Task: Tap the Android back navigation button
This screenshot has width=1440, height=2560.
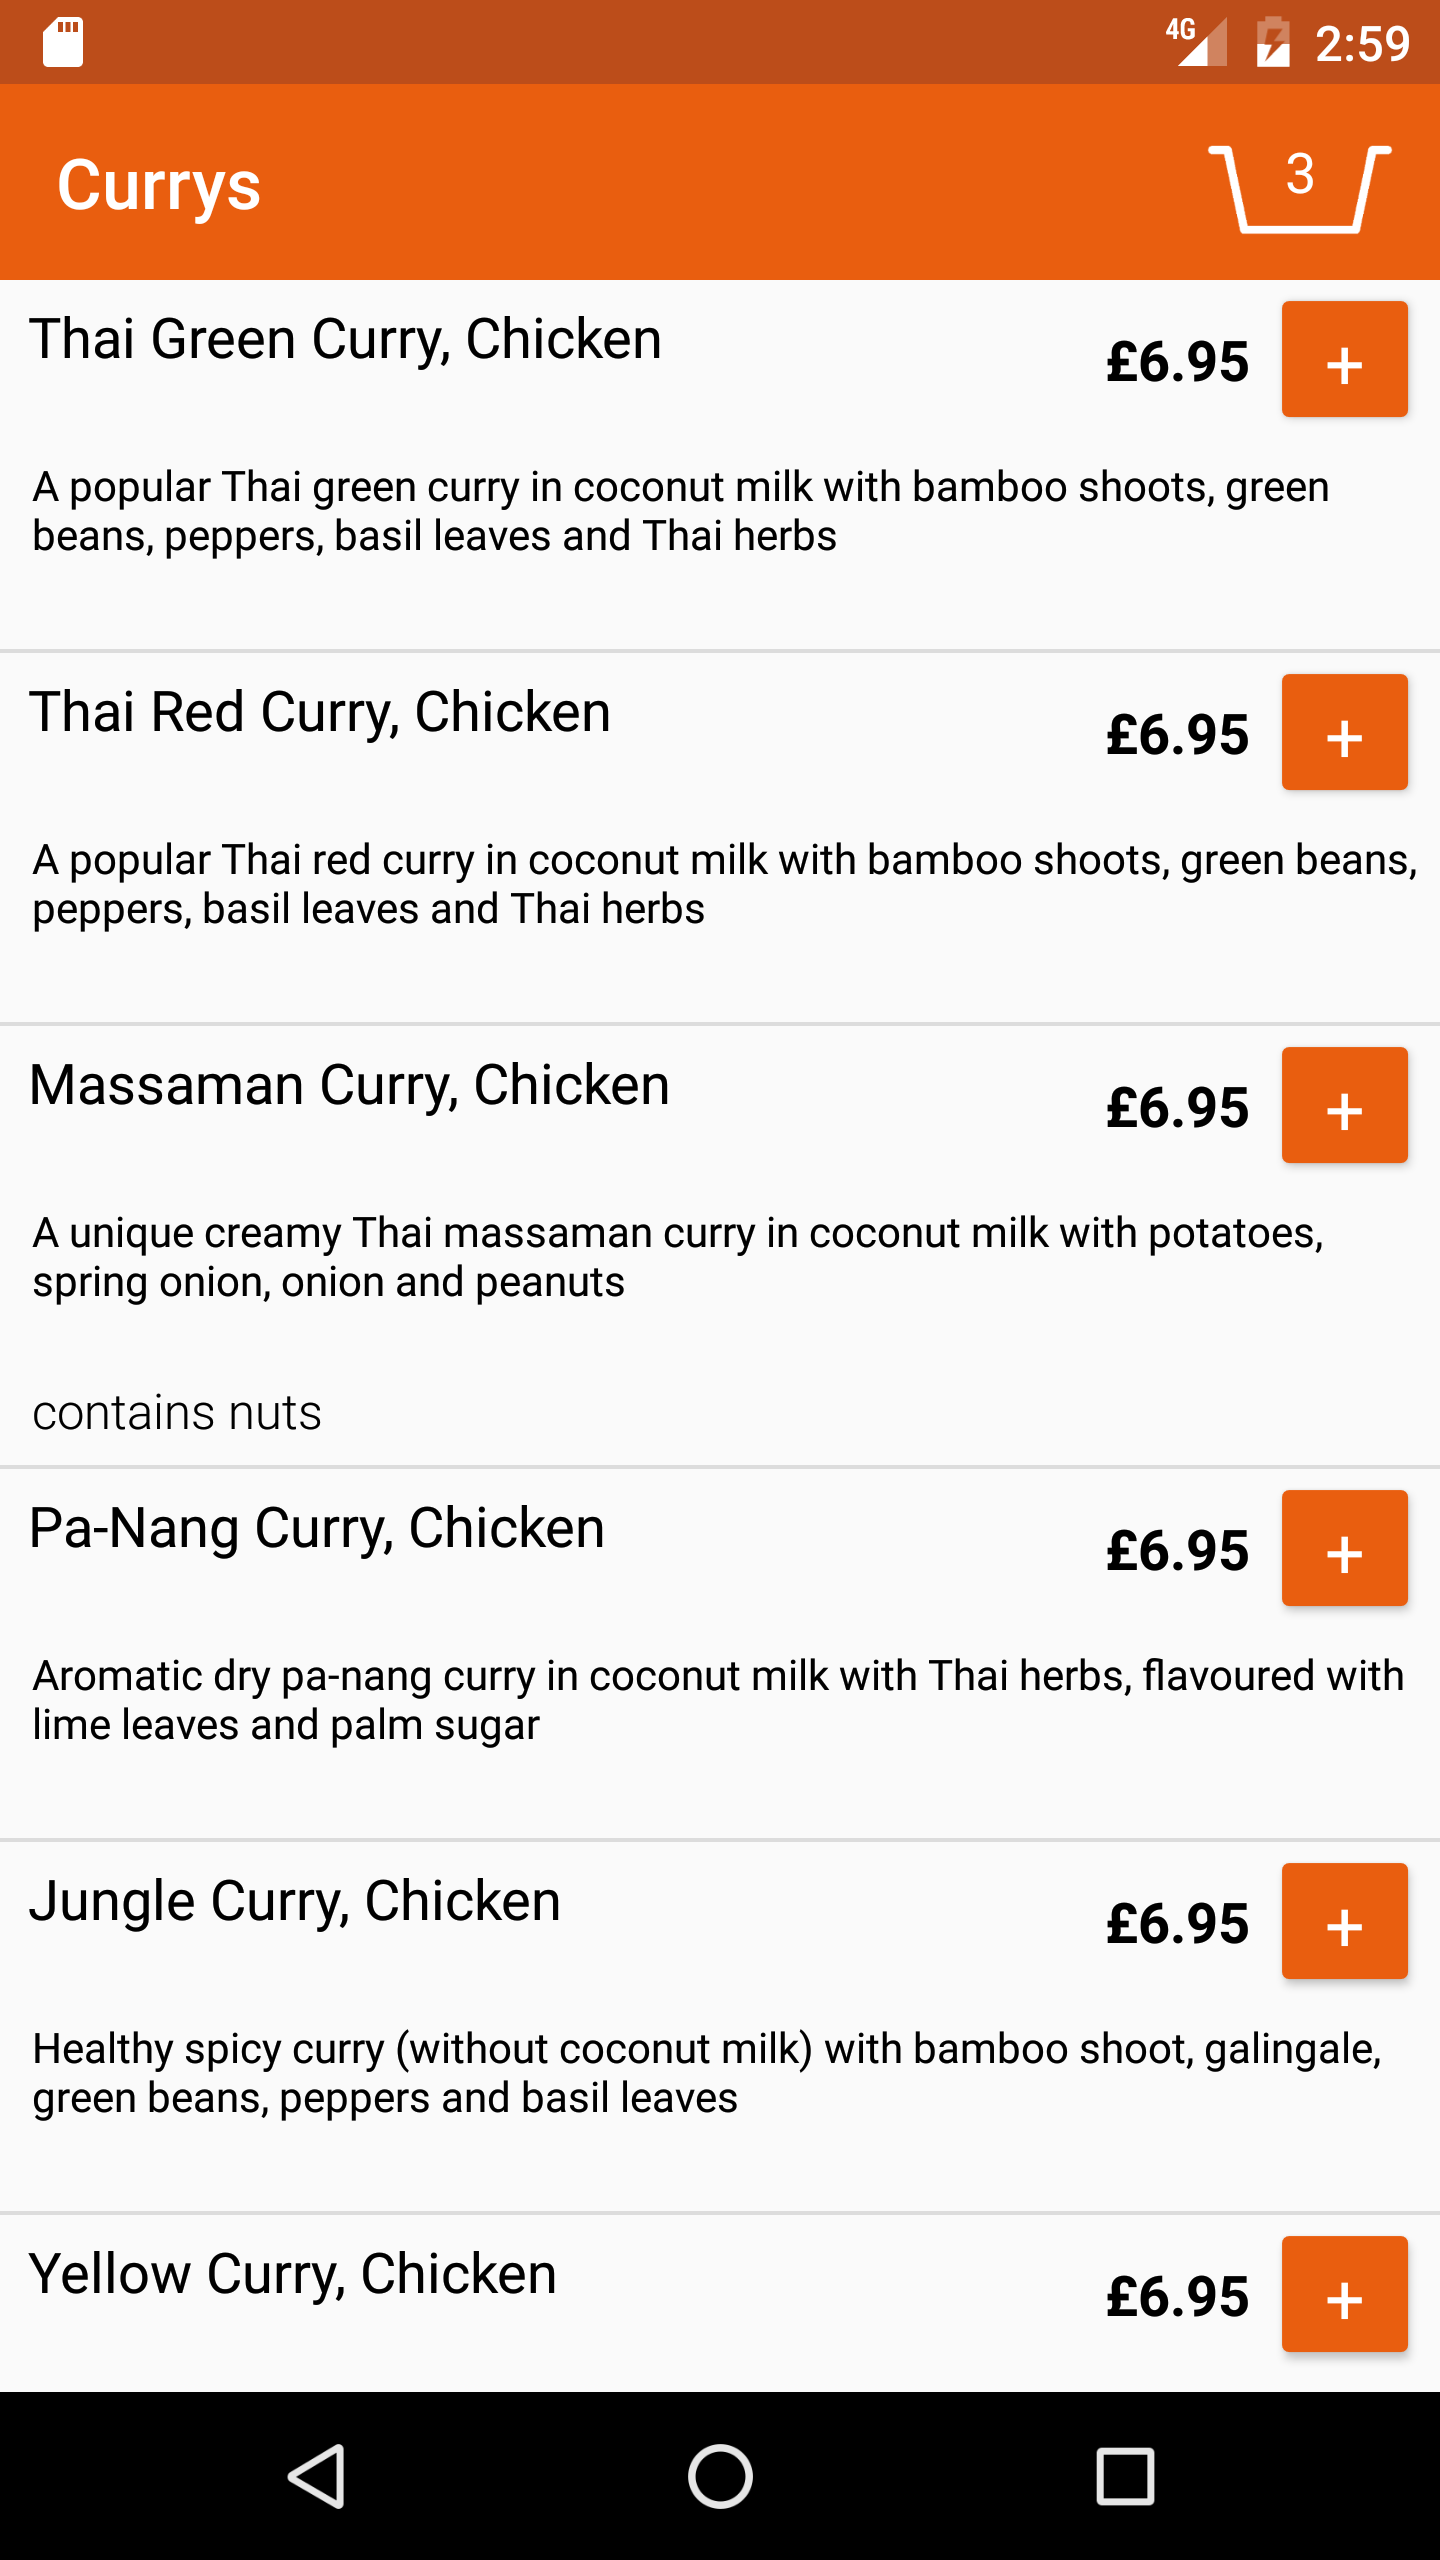Action: [318, 2476]
